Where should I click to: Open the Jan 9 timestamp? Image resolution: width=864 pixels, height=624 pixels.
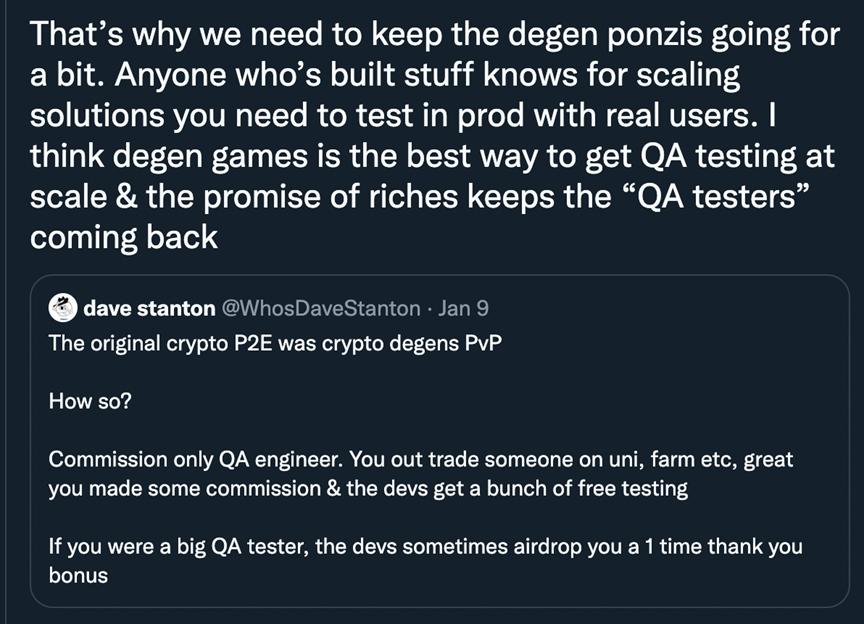tap(464, 306)
